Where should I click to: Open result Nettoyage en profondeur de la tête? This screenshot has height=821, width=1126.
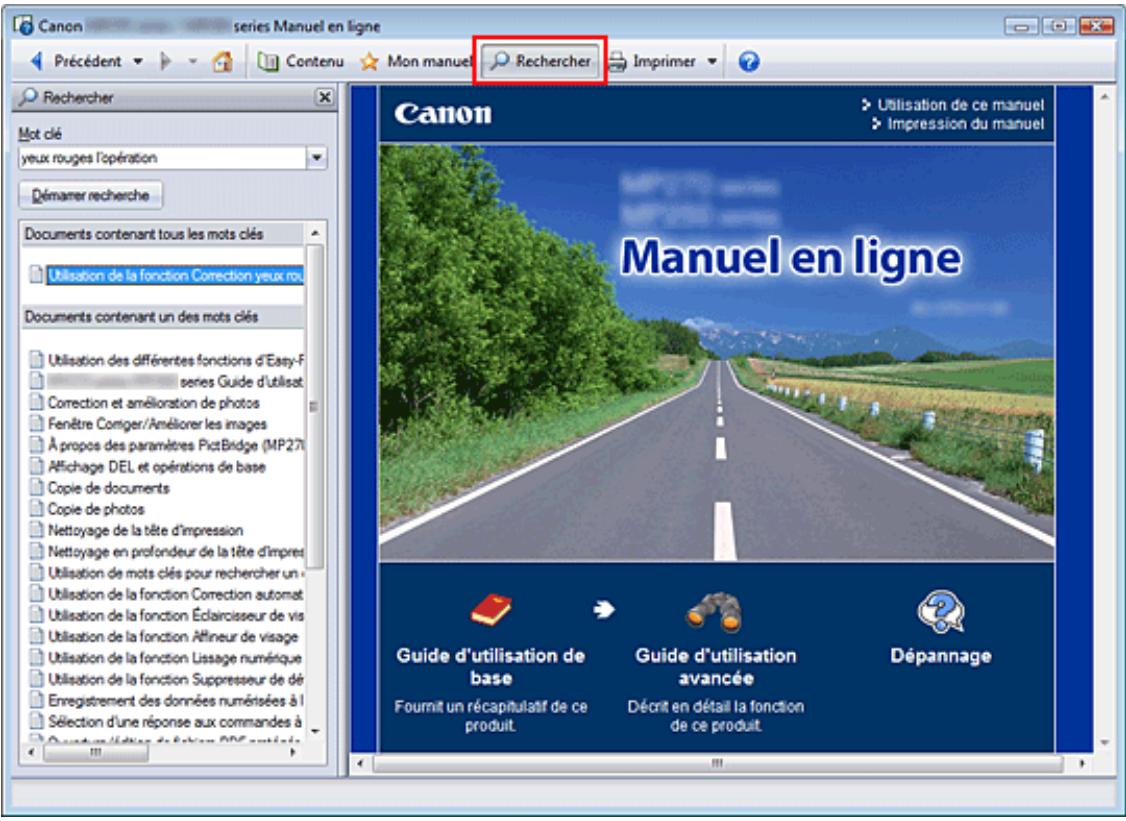pyautogui.click(x=176, y=552)
